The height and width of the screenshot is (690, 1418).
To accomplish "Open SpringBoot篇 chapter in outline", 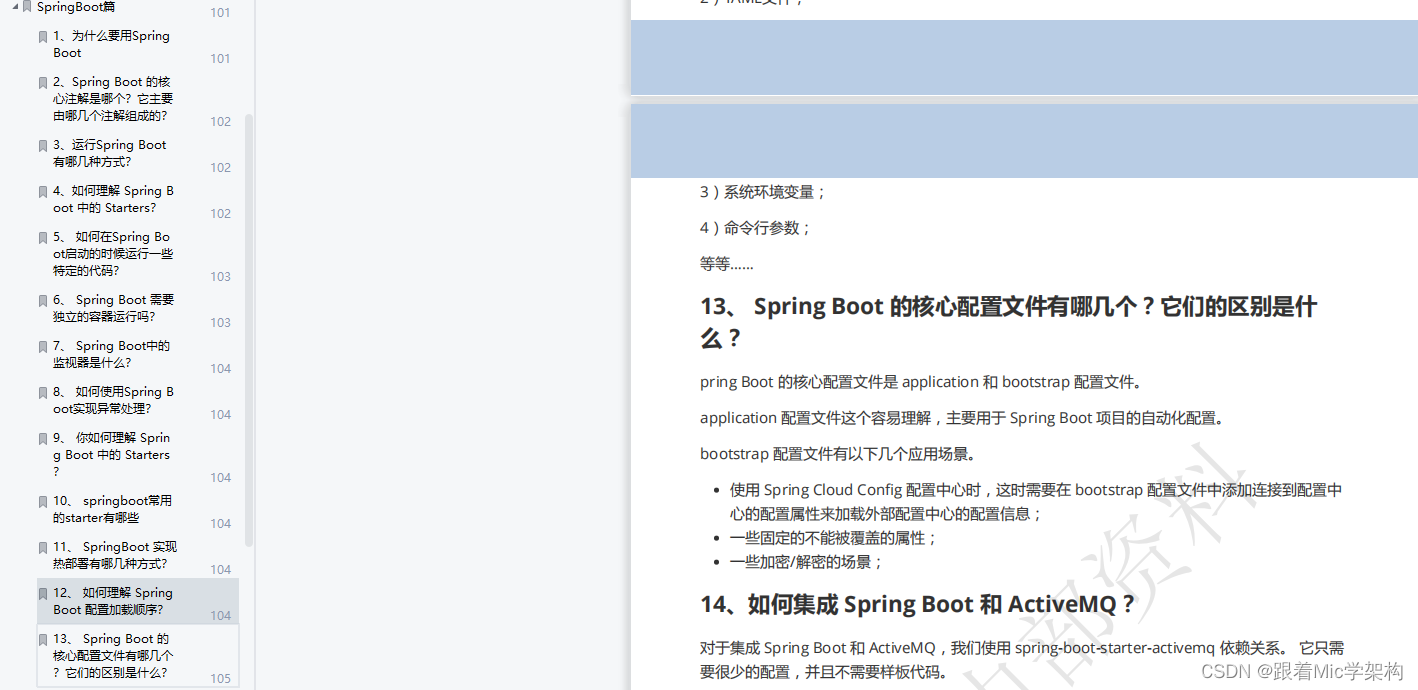I will tap(76, 7).
